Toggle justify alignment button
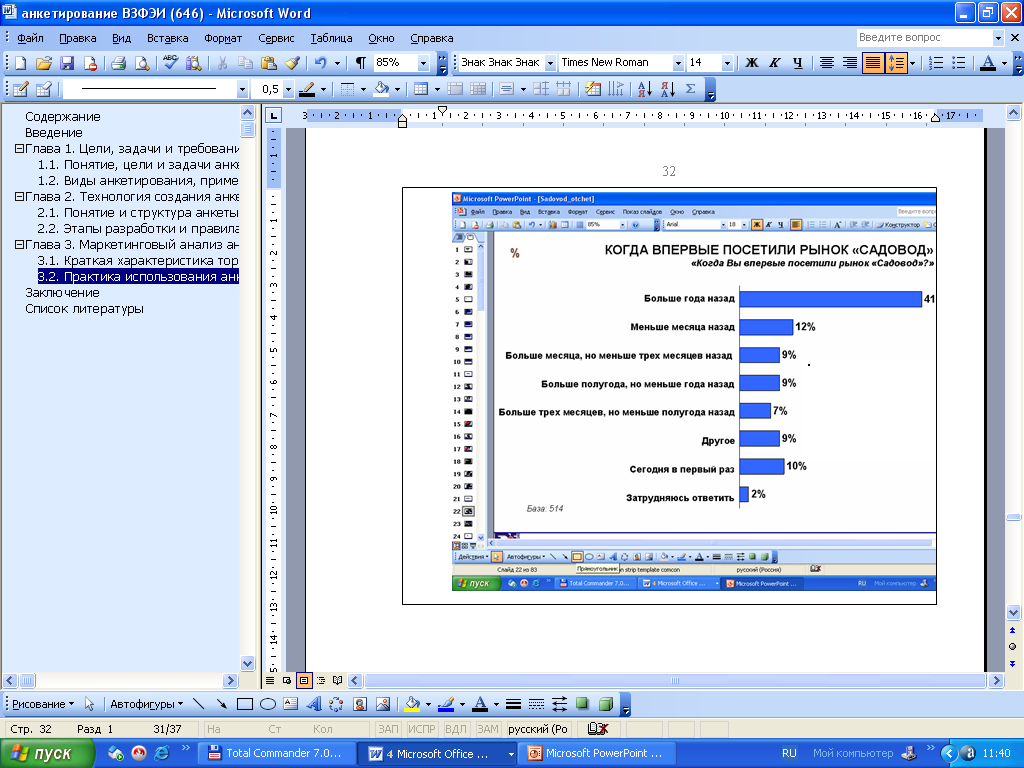The image size is (1024, 768). (872, 63)
